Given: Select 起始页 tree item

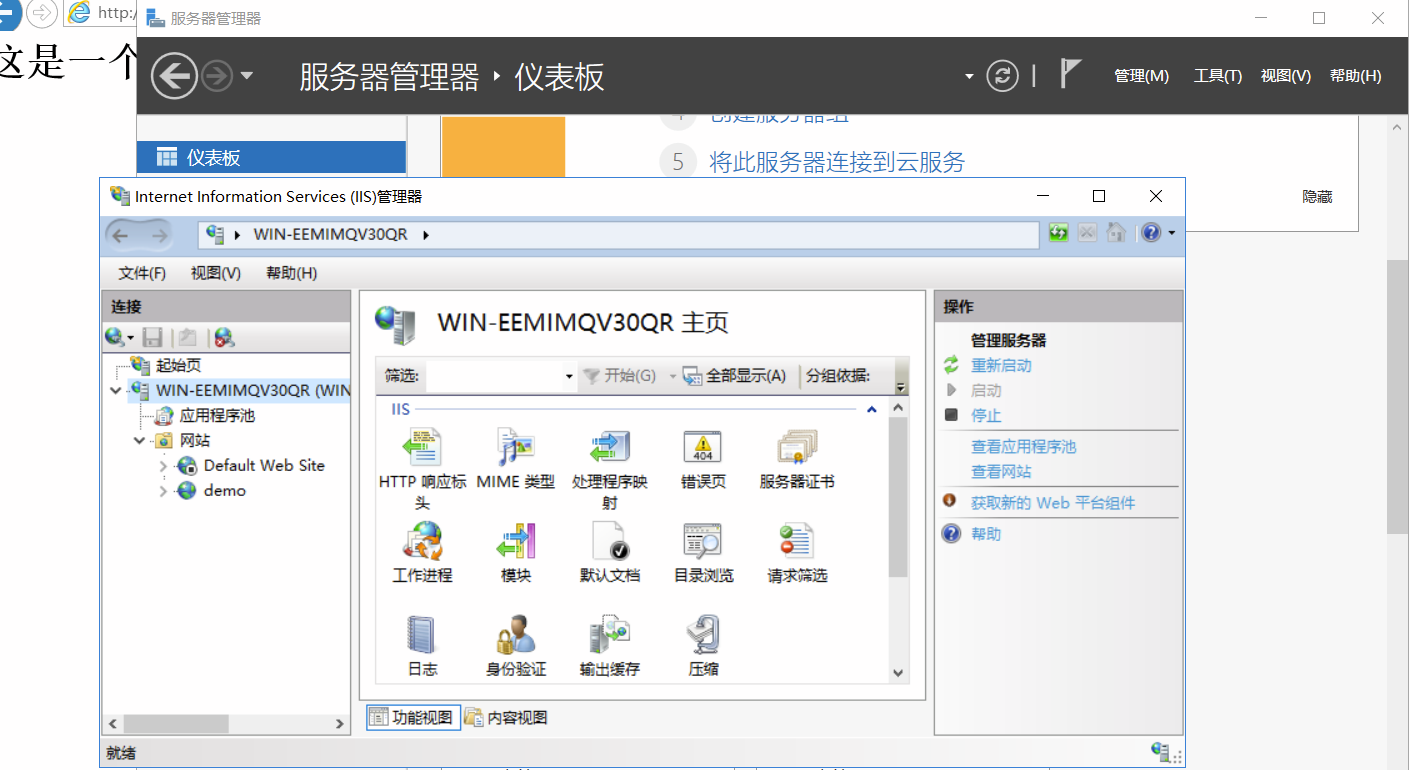Looking at the screenshot, I should (178, 366).
